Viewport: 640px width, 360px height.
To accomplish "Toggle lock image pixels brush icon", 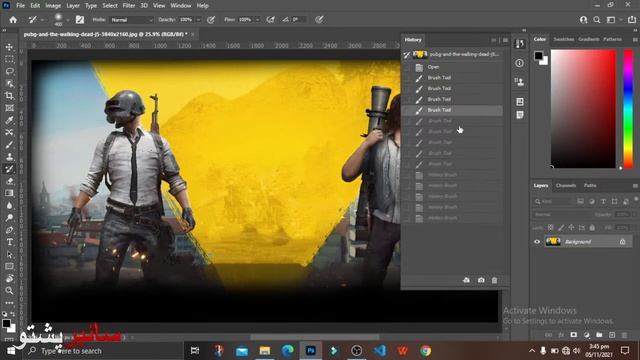I will [x=561, y=227].
